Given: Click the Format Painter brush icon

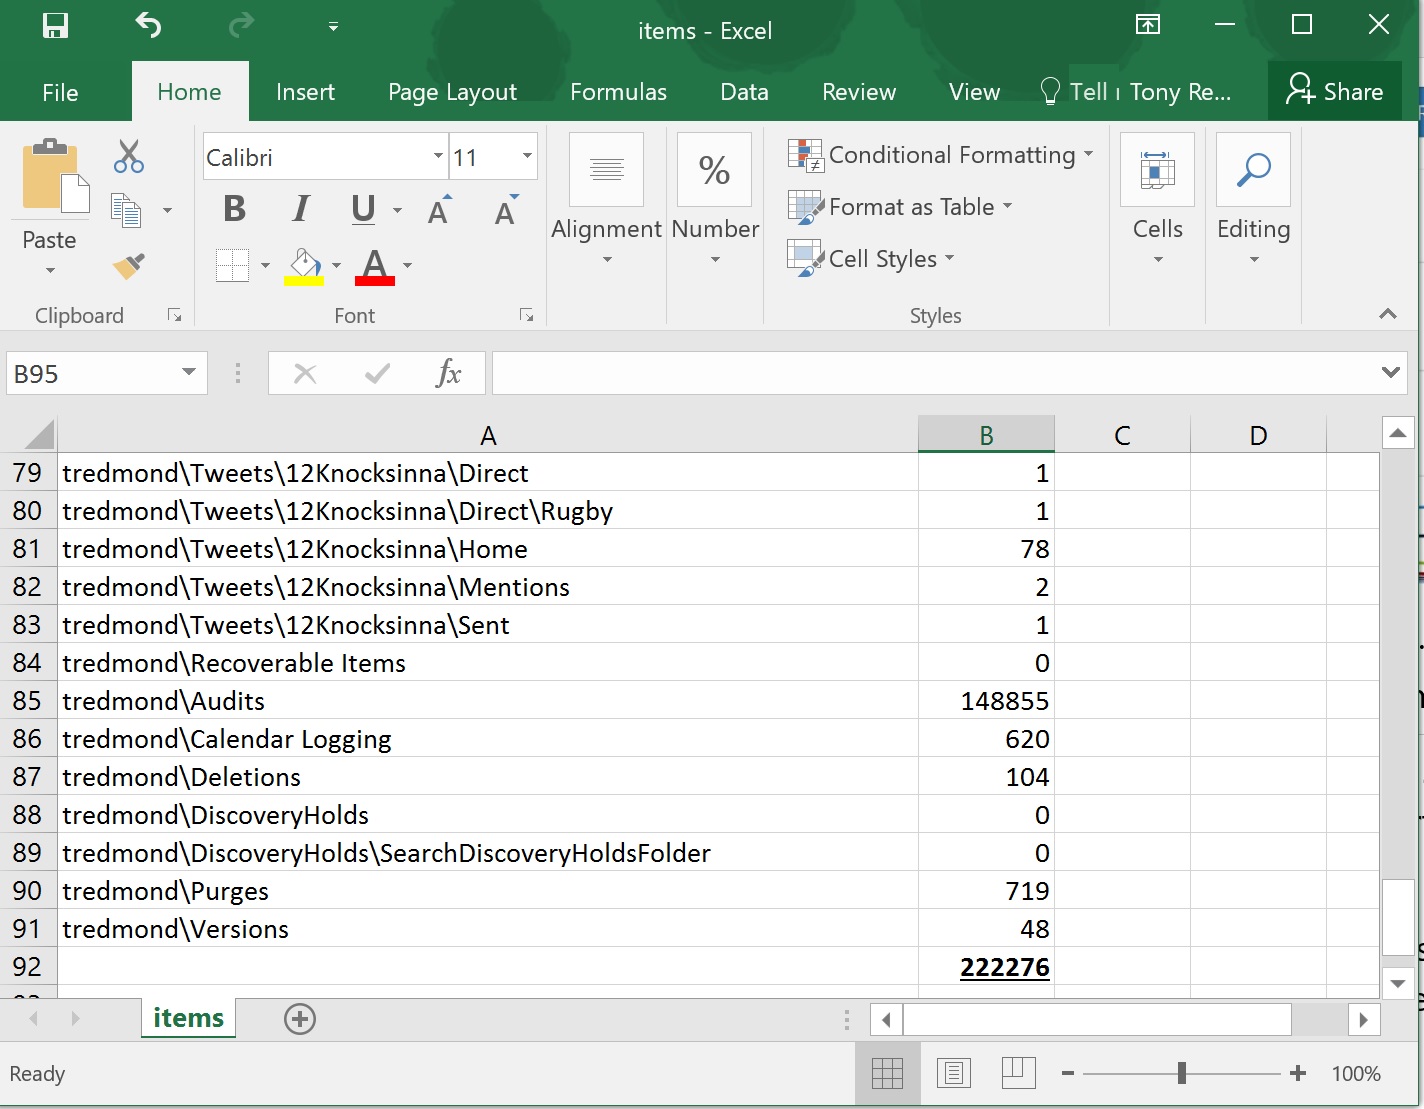Looking at the screenshot, I should coord(129,266).
